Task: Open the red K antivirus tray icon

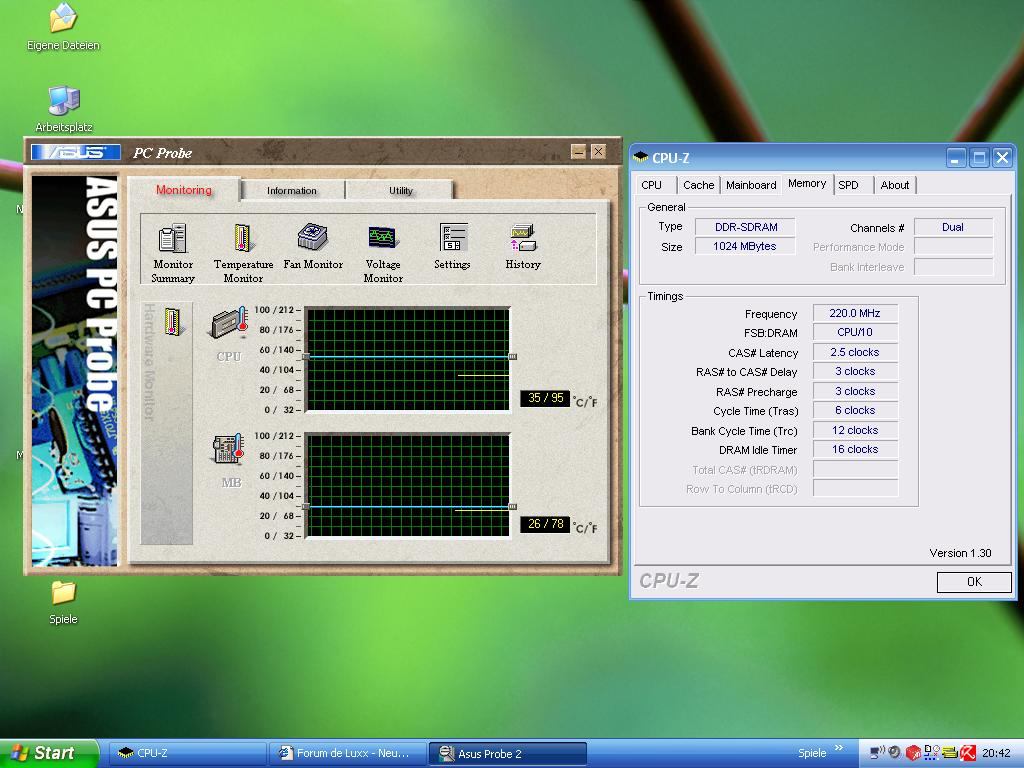Action: click(x=967, y=753)
